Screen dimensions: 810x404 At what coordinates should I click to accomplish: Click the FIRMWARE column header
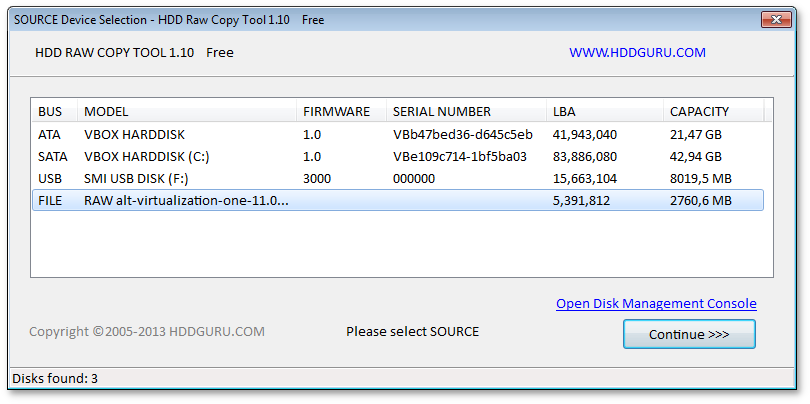[336, 111]
